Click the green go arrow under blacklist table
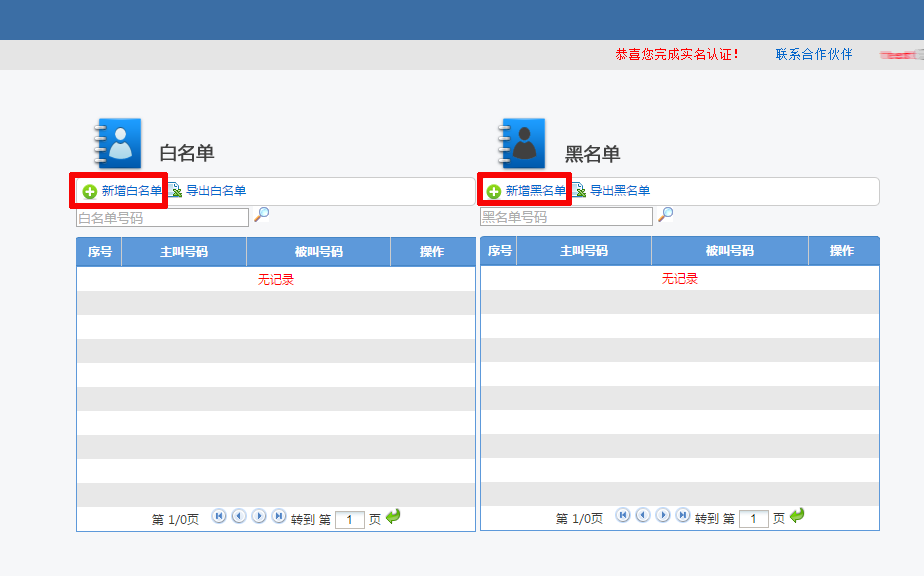The width and height of the screenshot is (924, 576). click(x=794, y=518)
